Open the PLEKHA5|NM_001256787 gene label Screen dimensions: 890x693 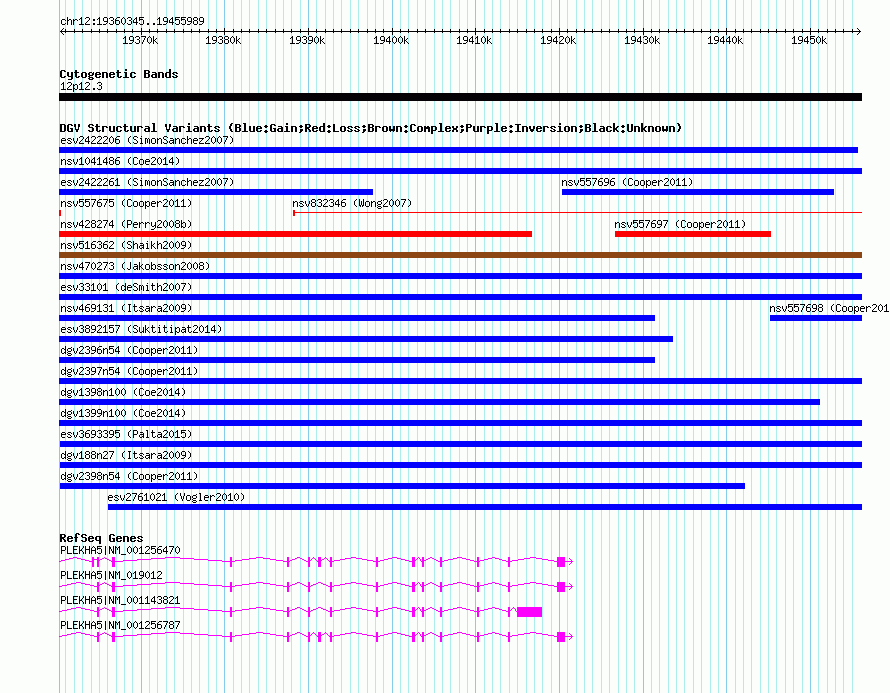pyautogui.click(x=120, y=625)
